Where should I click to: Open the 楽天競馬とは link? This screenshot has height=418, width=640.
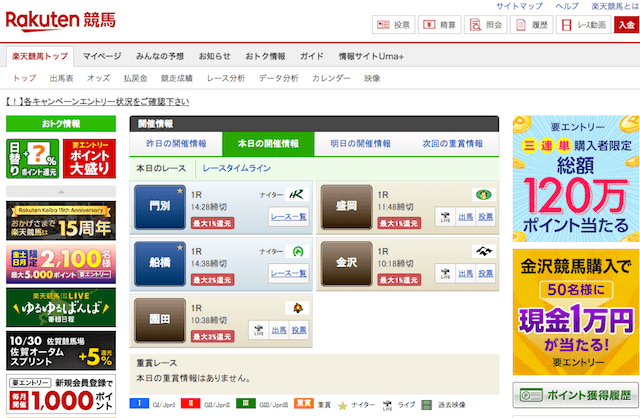pyautogui.click(x=615, y=6)
